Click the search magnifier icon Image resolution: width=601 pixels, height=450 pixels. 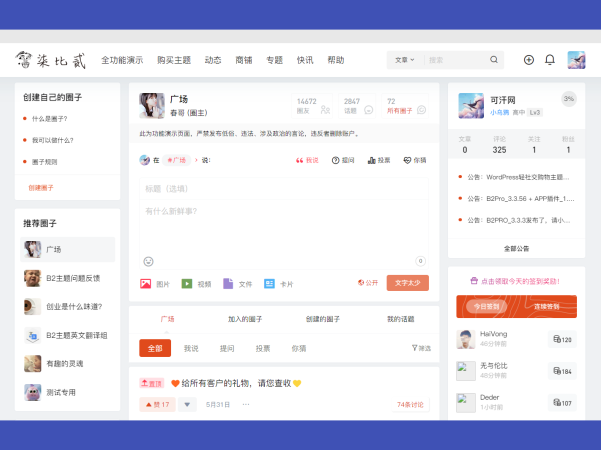click(494, 60)
